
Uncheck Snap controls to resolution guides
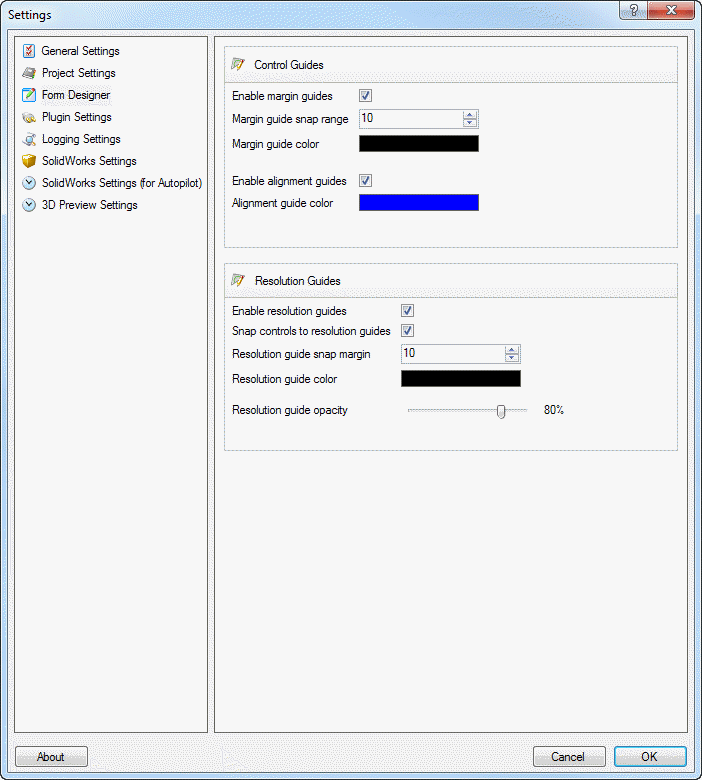point(408,331)
